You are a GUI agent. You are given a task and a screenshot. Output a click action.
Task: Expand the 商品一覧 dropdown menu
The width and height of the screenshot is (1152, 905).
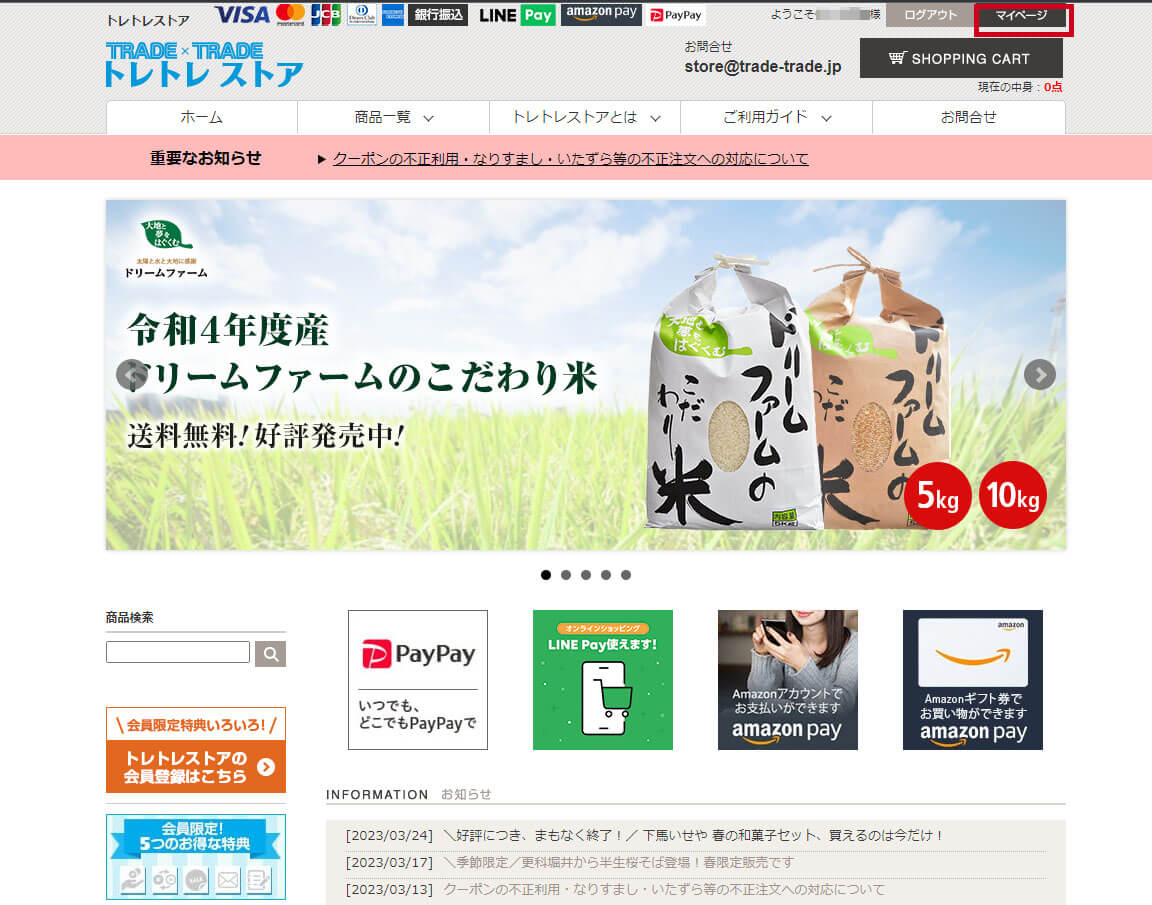(x=393, y=117)
